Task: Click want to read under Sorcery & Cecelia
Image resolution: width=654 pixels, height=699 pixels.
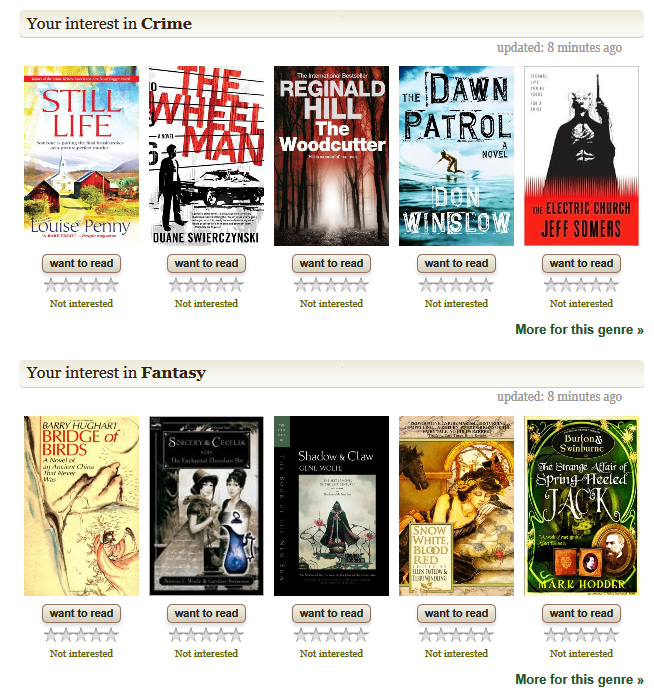Action: [x=206, y=613]
